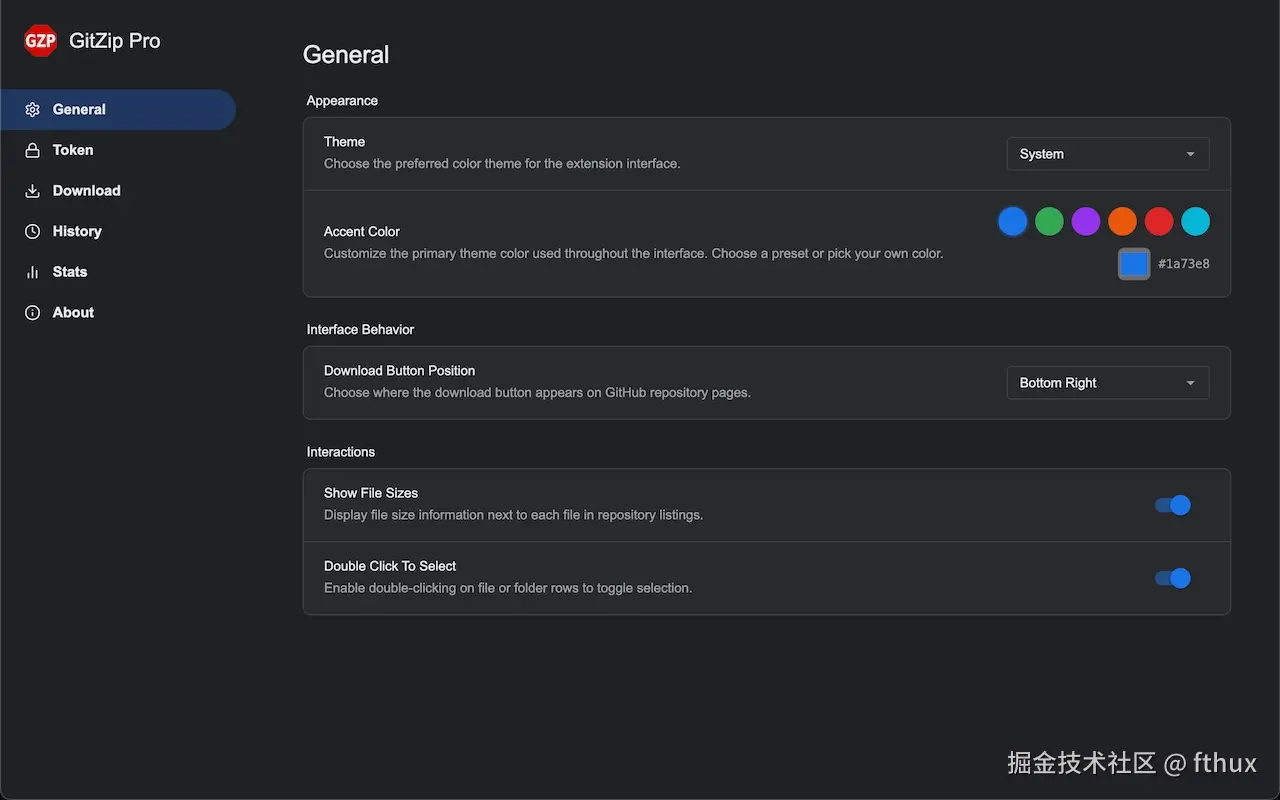This screenshot has width=1280, height=800.
Task: Open the Stats section
Action: point(118,272)
